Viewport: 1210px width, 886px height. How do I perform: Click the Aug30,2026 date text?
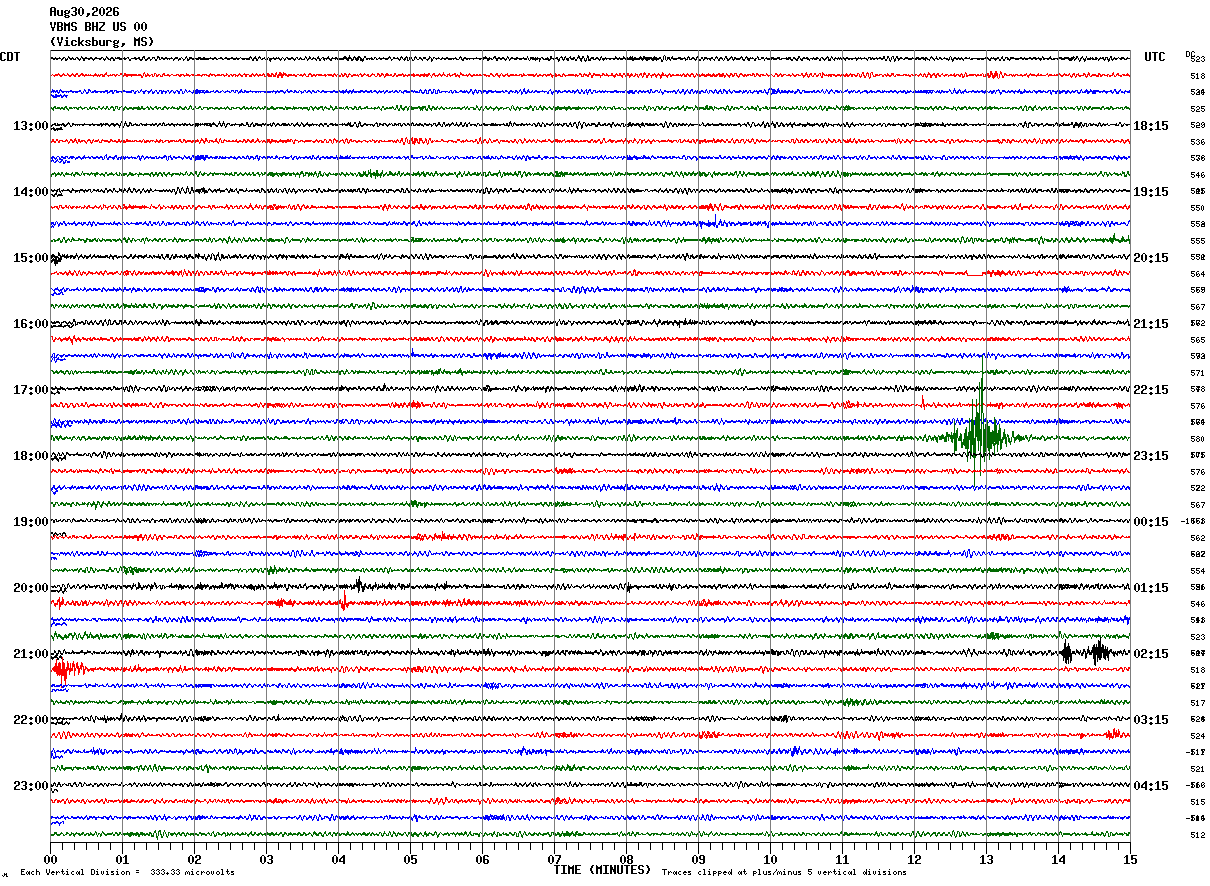click(x=84, y=12)
